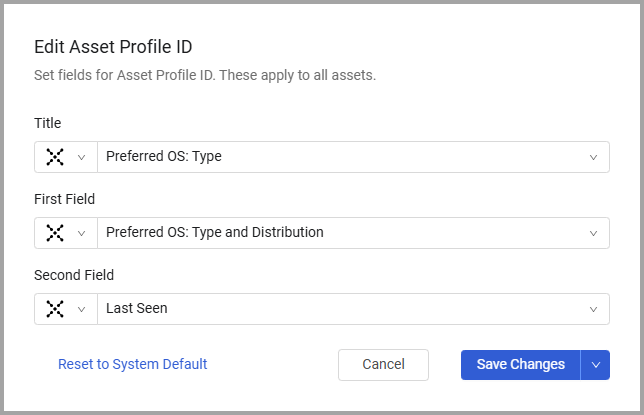Expand the Second Field adapter chevron beside the icon
The width and height of the screenshot is (644, 415).
[82, 309]
